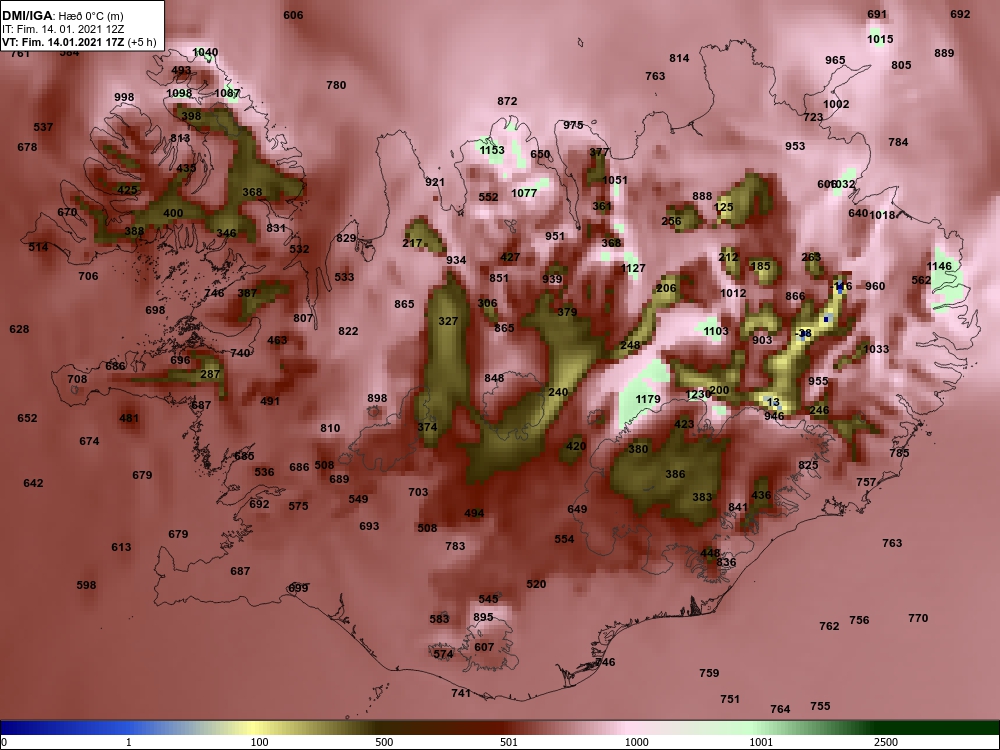The width and height of the screenshot is (1000, 750).
Task: Click the map value '607'
Action: click(x=485, y=647)
